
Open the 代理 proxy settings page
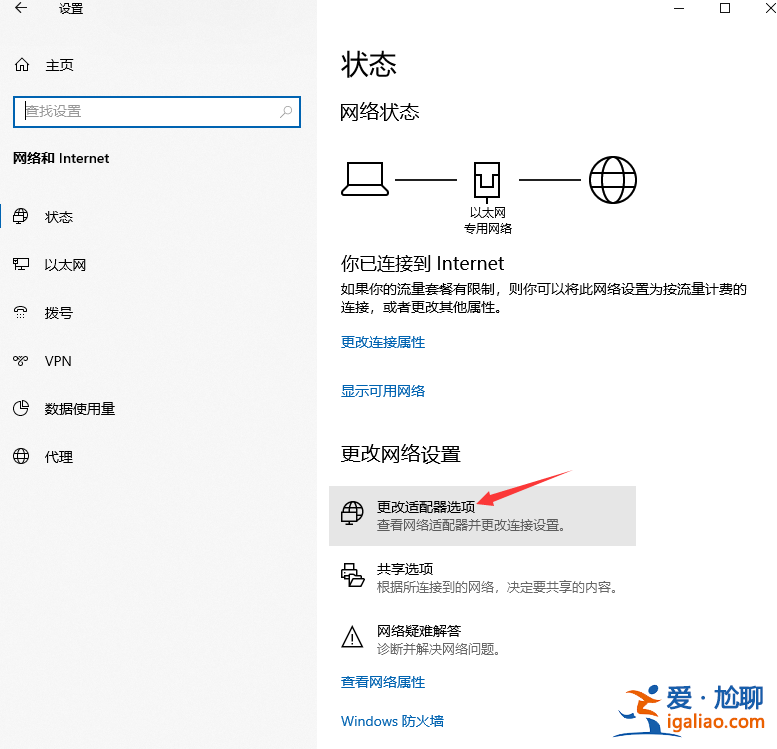point(59,457)
